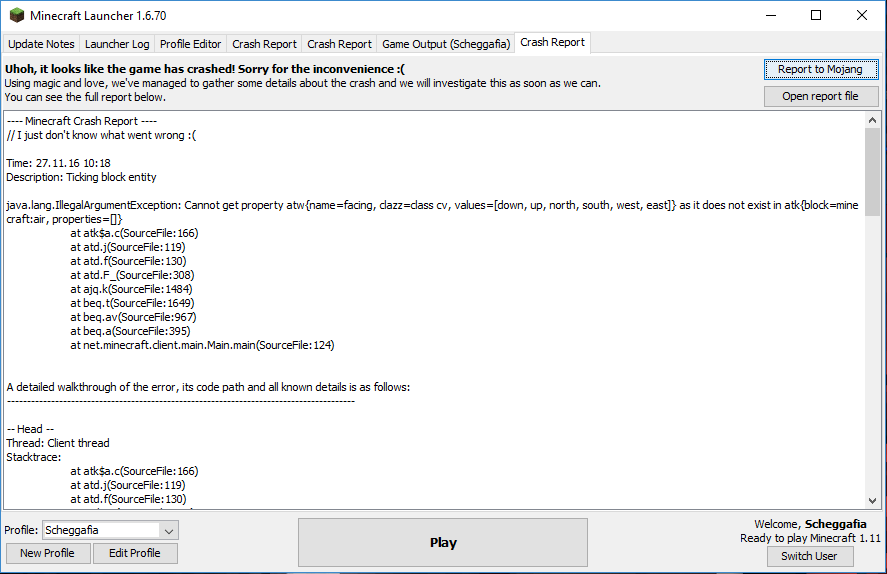The width and height of the screenshot is (887, 574).
Task: Click the 'Uhoh, it looks like the game has crashed!' heading
Action: pos(205,69)
